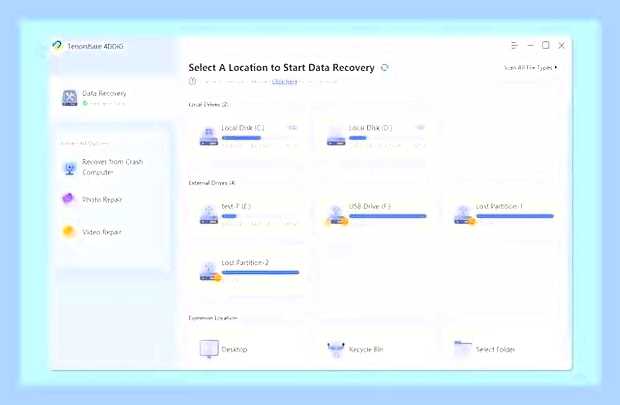The height and width of the screenshot is (405, 620).
Task: Click the Recycle Bin location icon
Action: click(336, 349)
